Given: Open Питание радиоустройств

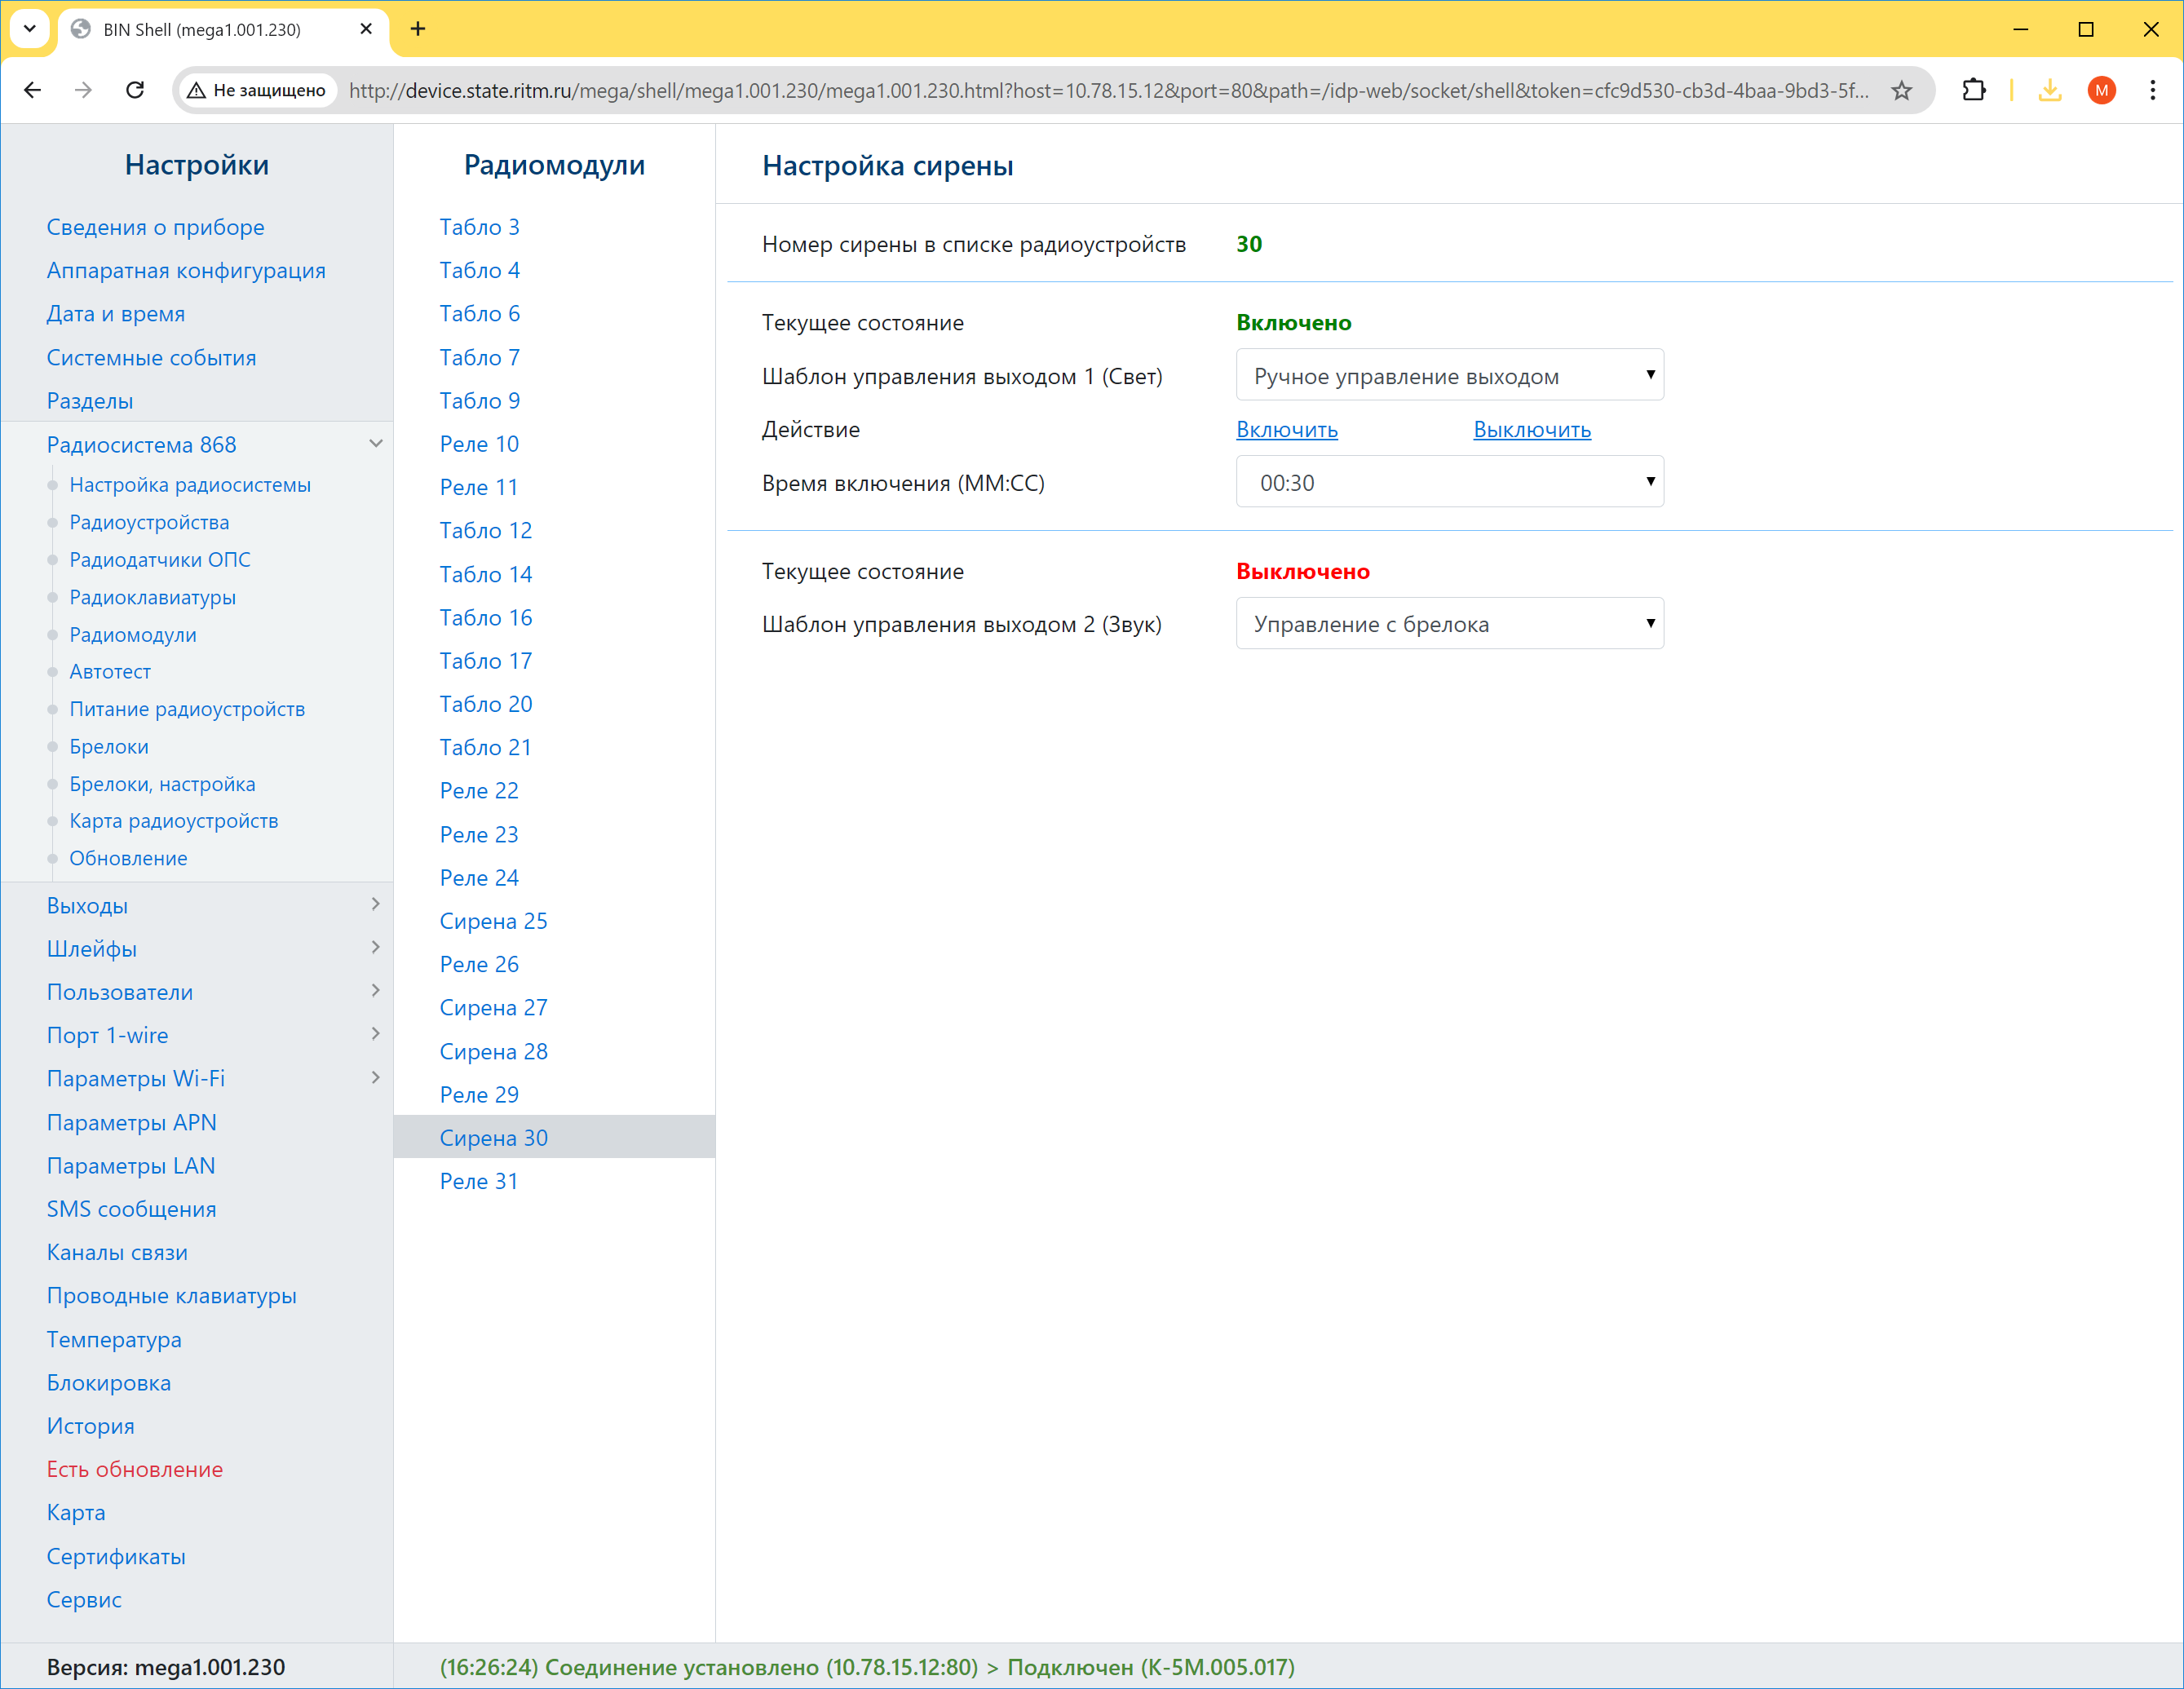Looking at the screenshot, I should [x=187, y=709].
